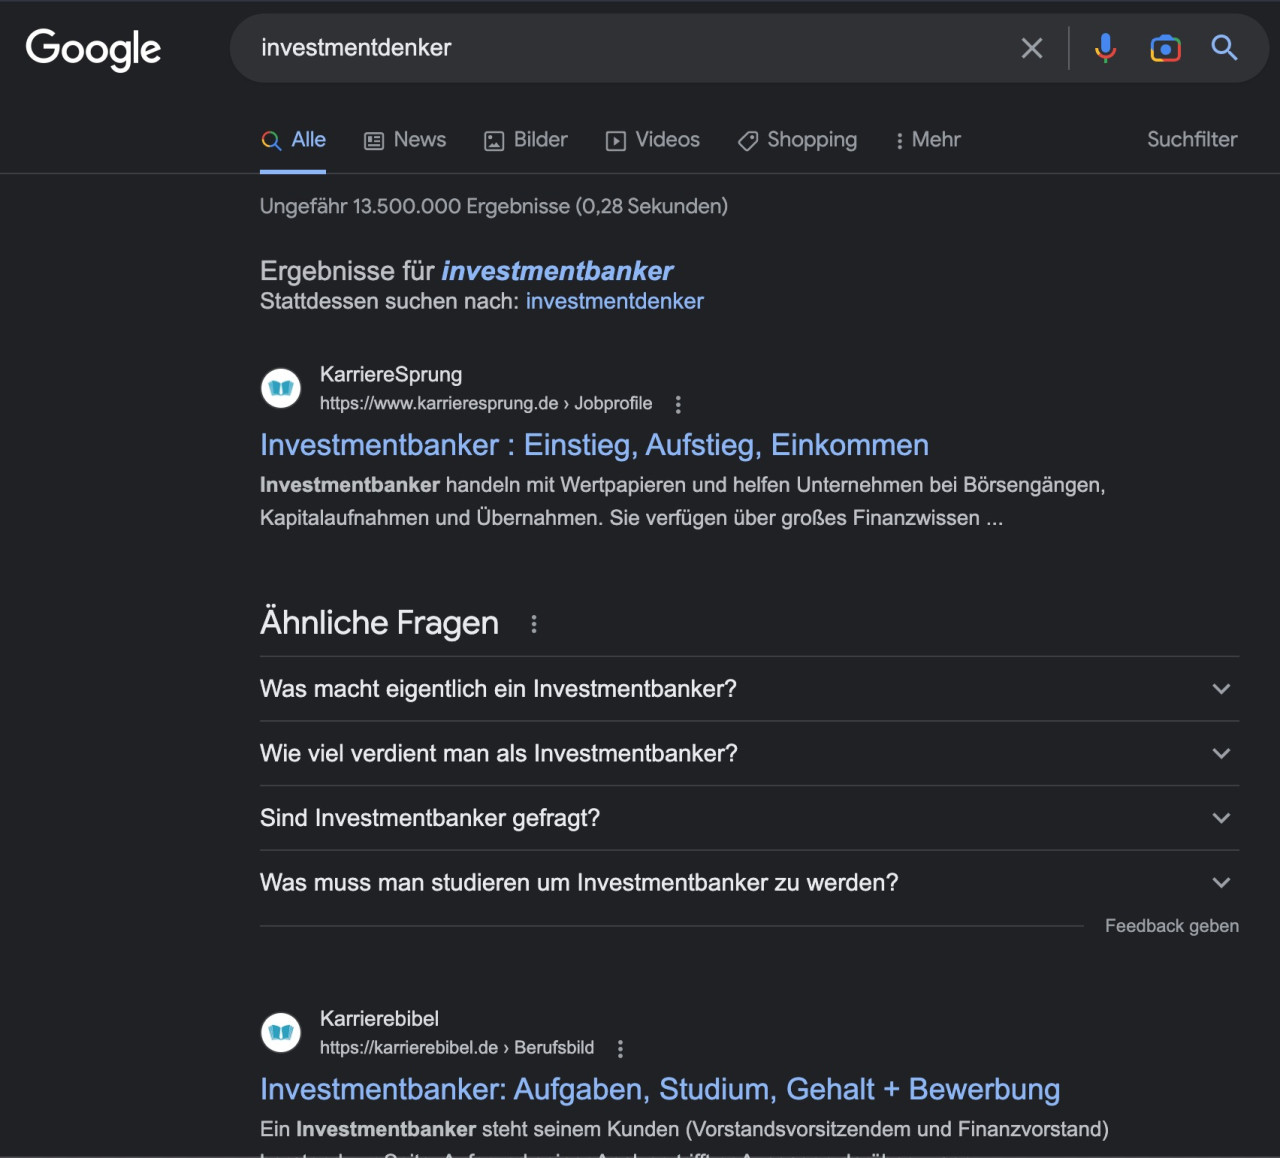1280x1158 pixels.
Task: Open the three-dot menu beside the KarriereSprung URL
Action: point(678,404)
